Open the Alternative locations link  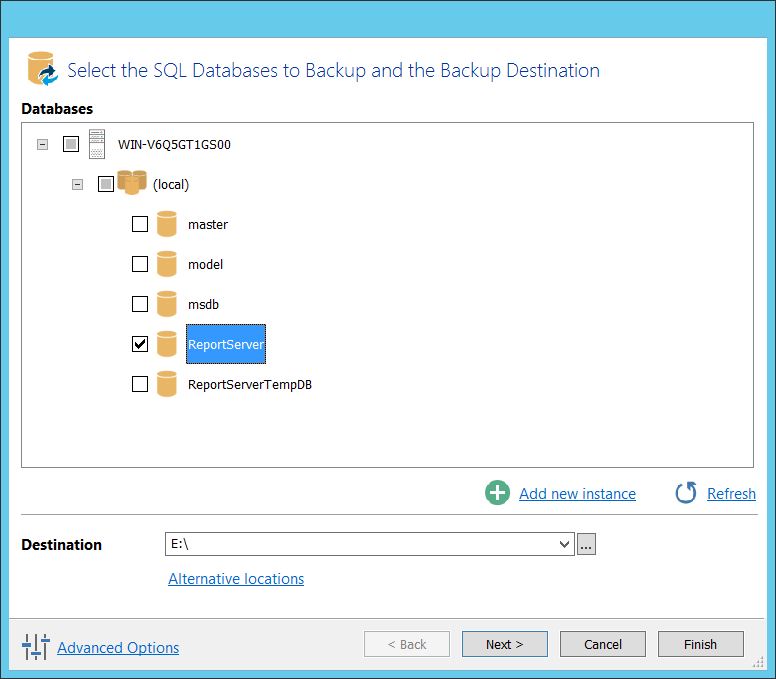click(236, 579)
